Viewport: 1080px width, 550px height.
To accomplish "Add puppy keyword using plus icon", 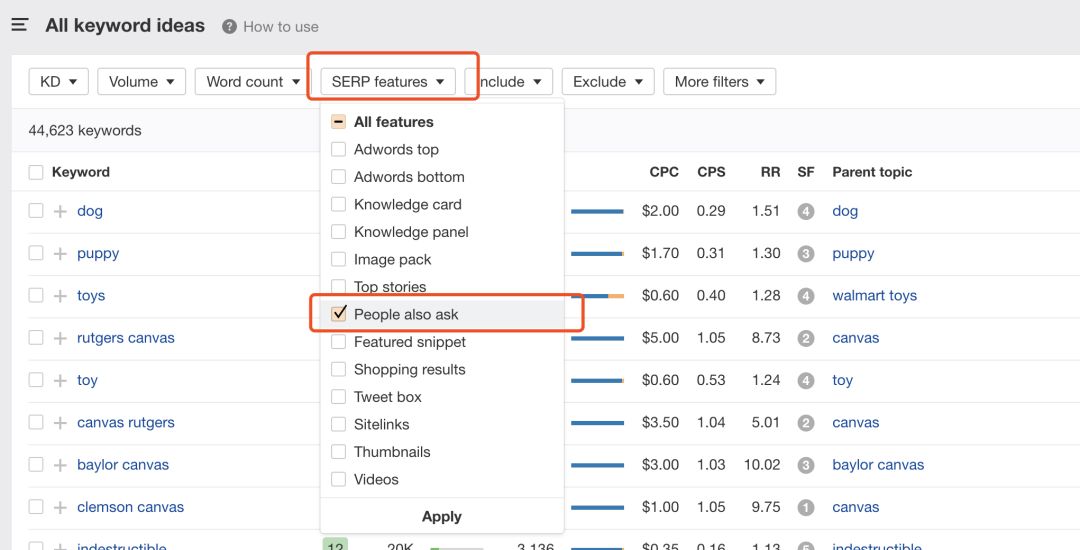I will click(x=60, y=254).
